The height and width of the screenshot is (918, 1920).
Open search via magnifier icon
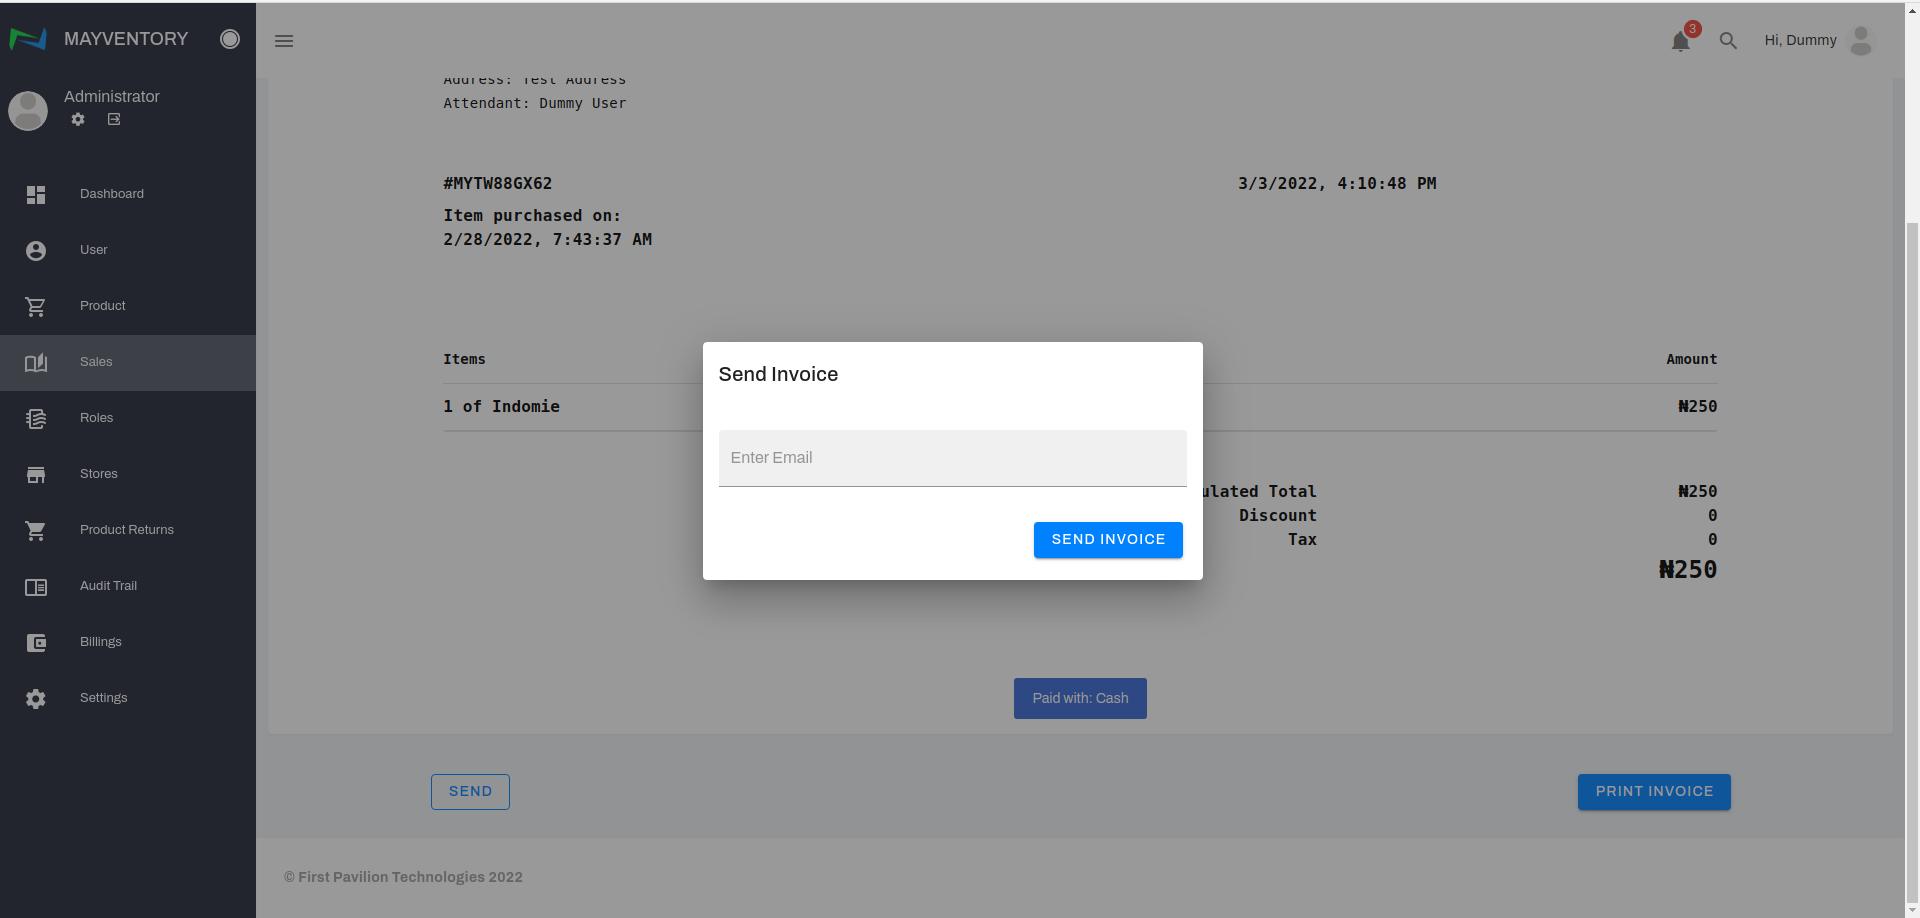point(1728,41)
